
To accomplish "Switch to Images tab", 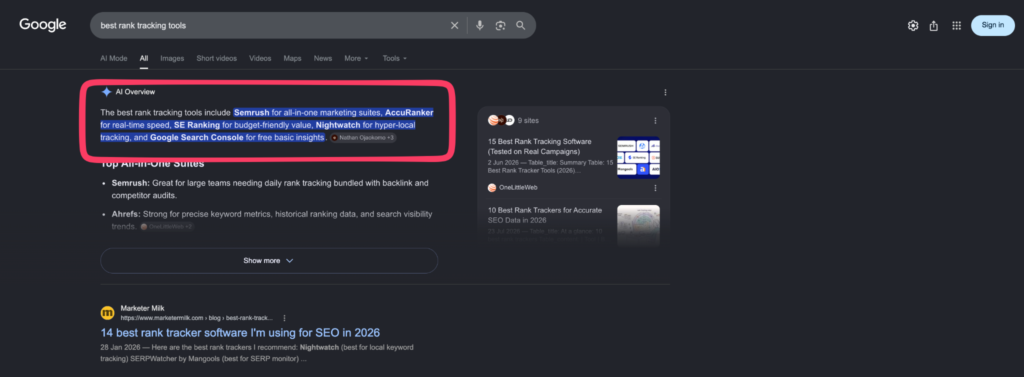I will coord(172,58).
